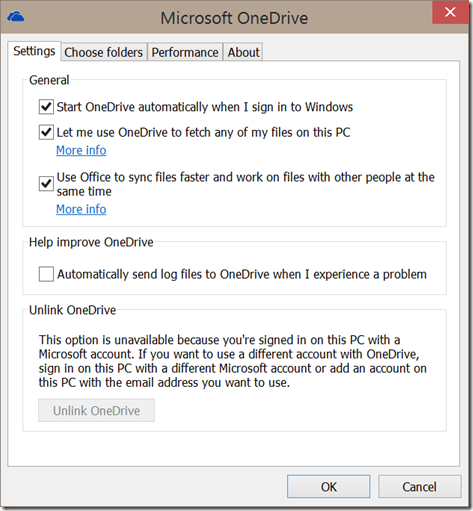Click the Unlink OneDrive group heading
Image resolution: width=473 pixels, height=511 pixels.
click(x=72, y=310)
